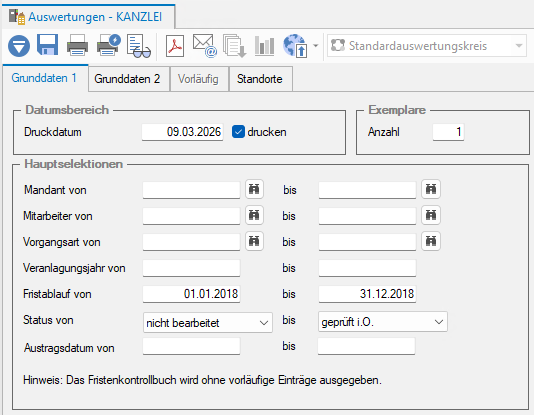534x415 pixels.
Task: Click the Mitarbeiter bis input field
Action: [x=367, y=216]
